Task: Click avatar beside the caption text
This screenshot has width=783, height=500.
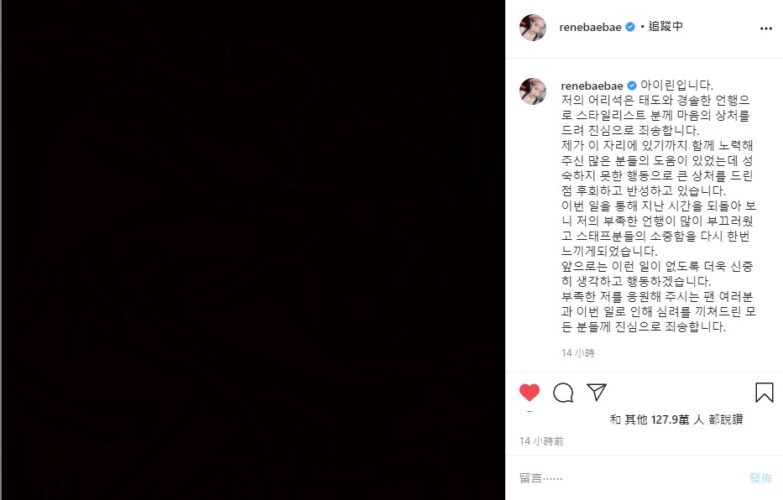Action: point(533,91)
